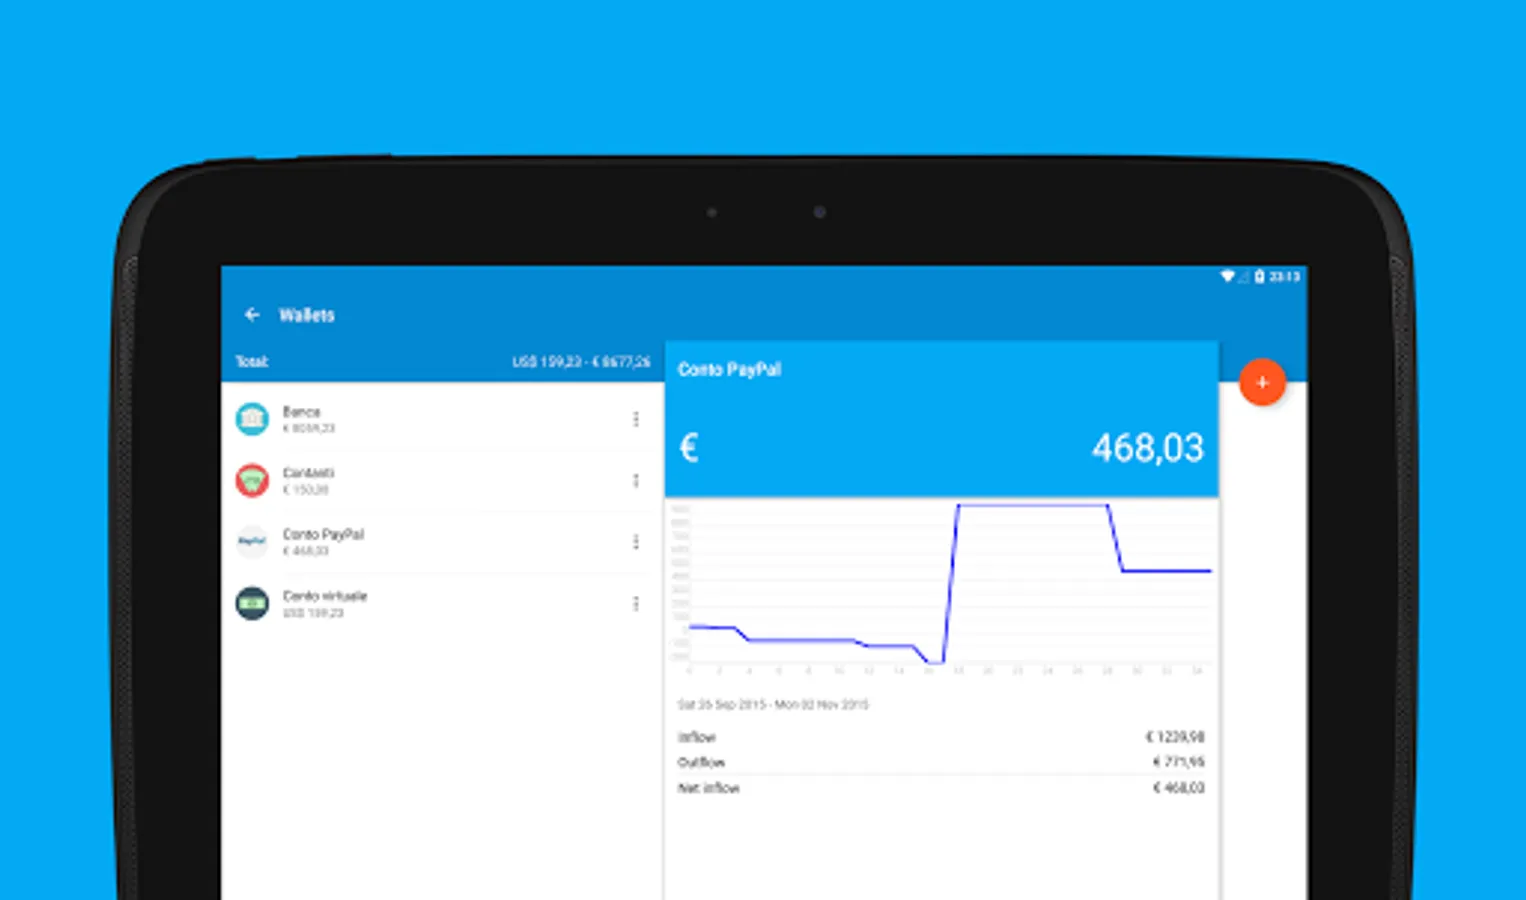Open the Contanti row overflow menu
The image size is (1526, 900).
tap(636, 481)
